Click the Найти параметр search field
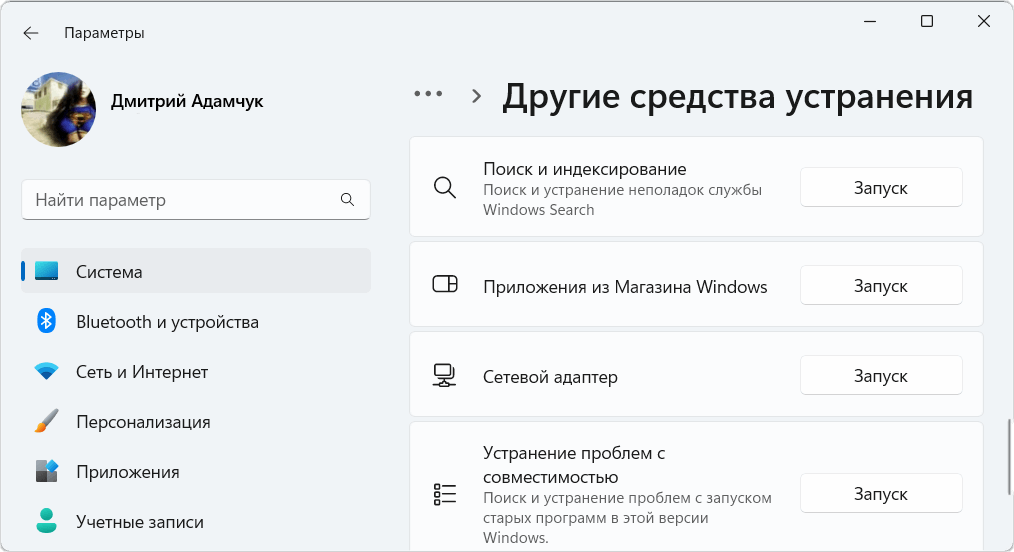This screenshot has height=552, width=1014. 180,200
